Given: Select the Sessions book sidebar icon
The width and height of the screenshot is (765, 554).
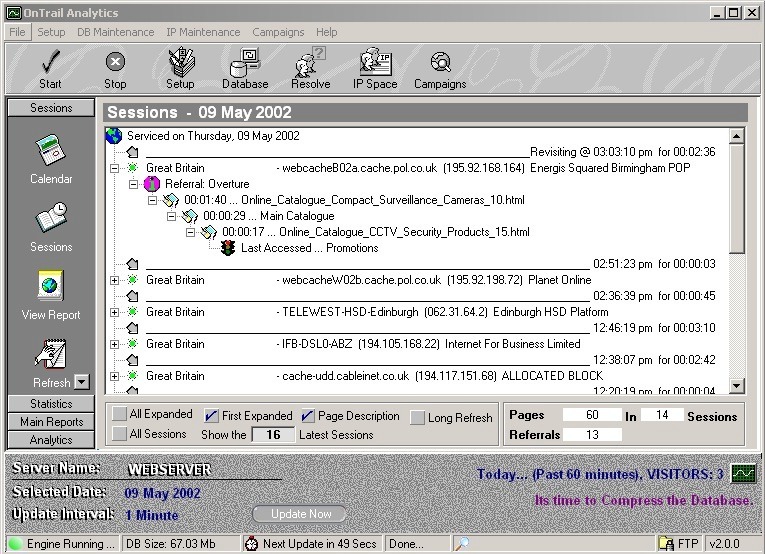Looking at the screenshot, I should (51, 218).
